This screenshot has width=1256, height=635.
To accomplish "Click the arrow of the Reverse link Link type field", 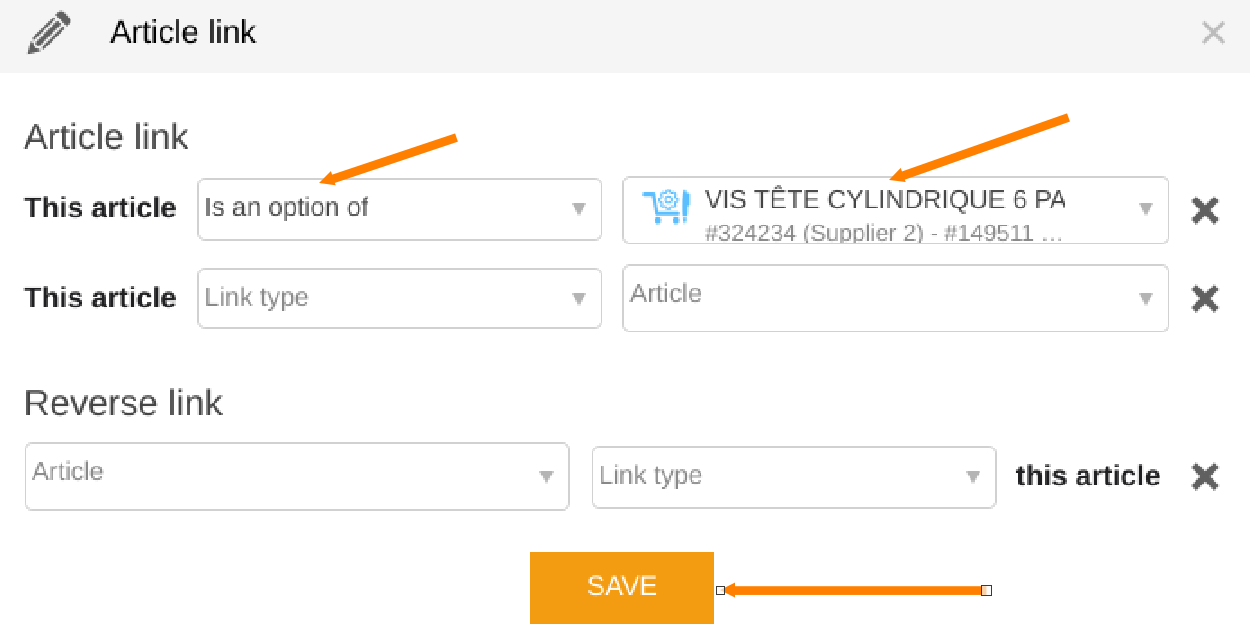I will [972, 477].
